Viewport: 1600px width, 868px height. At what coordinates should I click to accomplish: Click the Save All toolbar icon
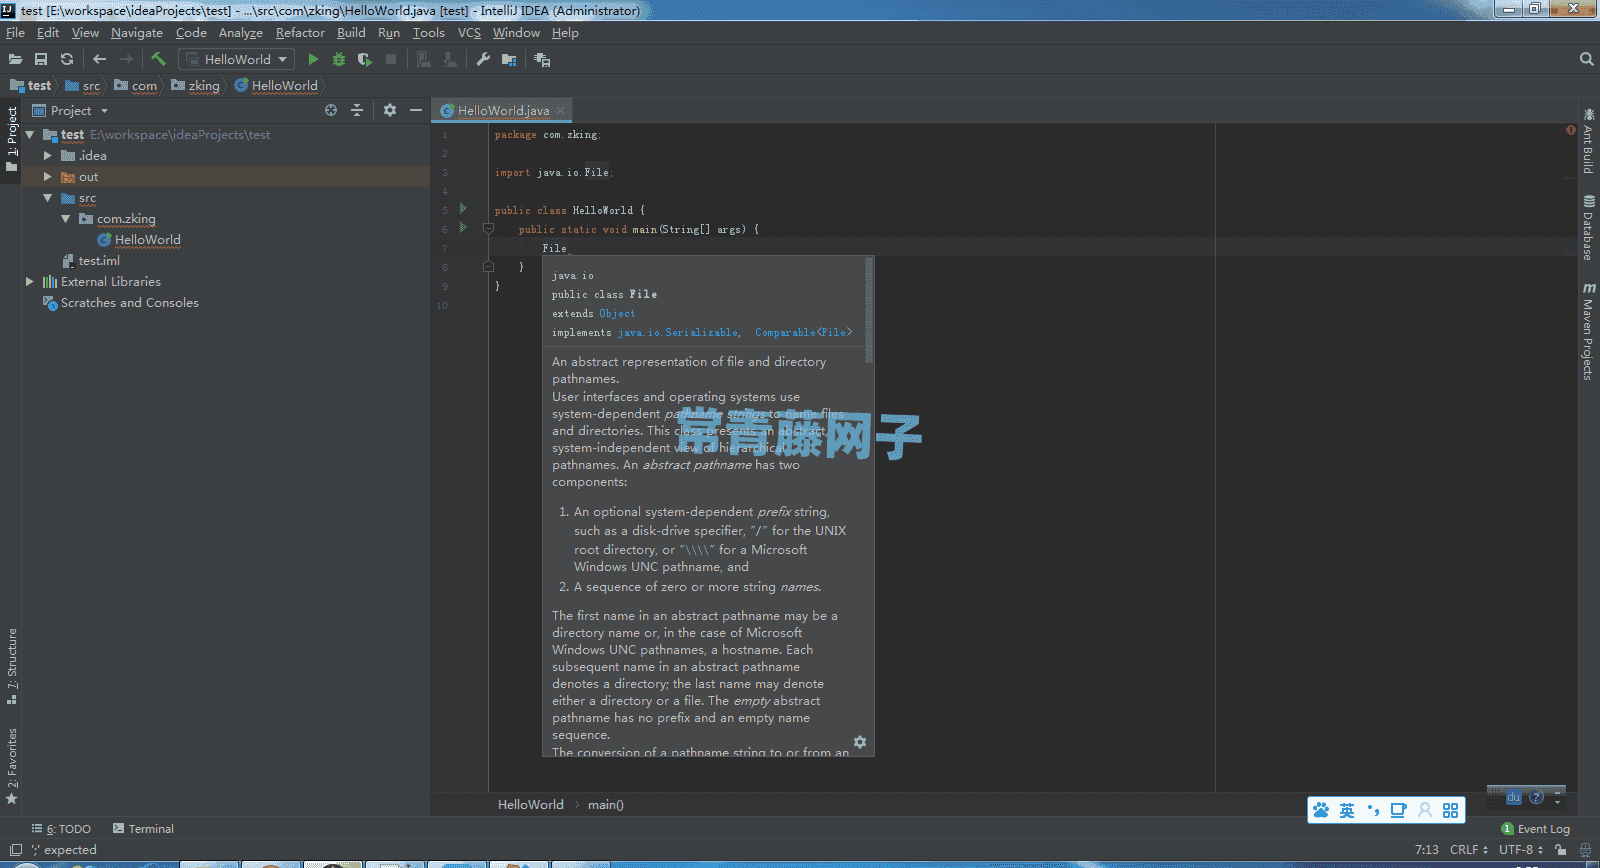click(41, 60)
